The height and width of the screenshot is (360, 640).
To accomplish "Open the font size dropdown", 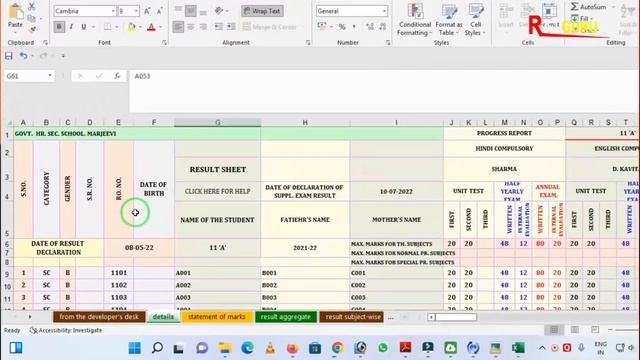I will click(x=136, y=11).
